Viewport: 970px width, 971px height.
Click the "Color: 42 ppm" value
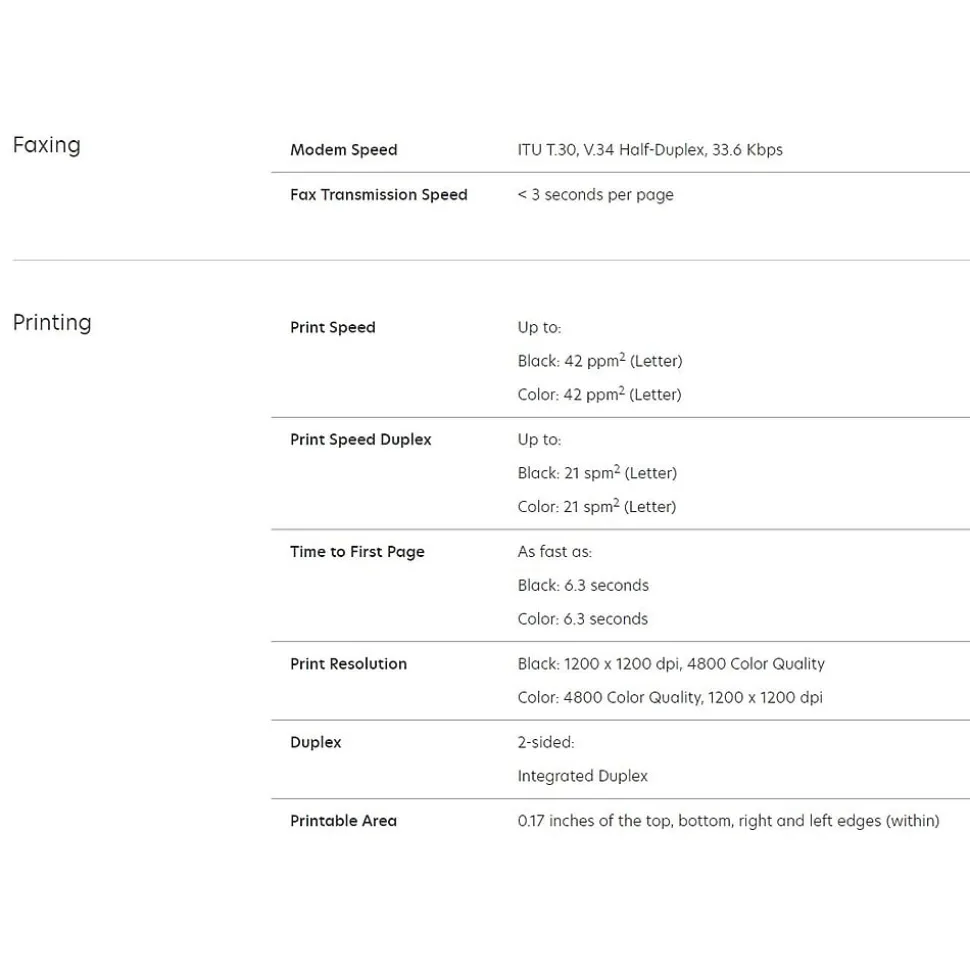pos(563,395)
